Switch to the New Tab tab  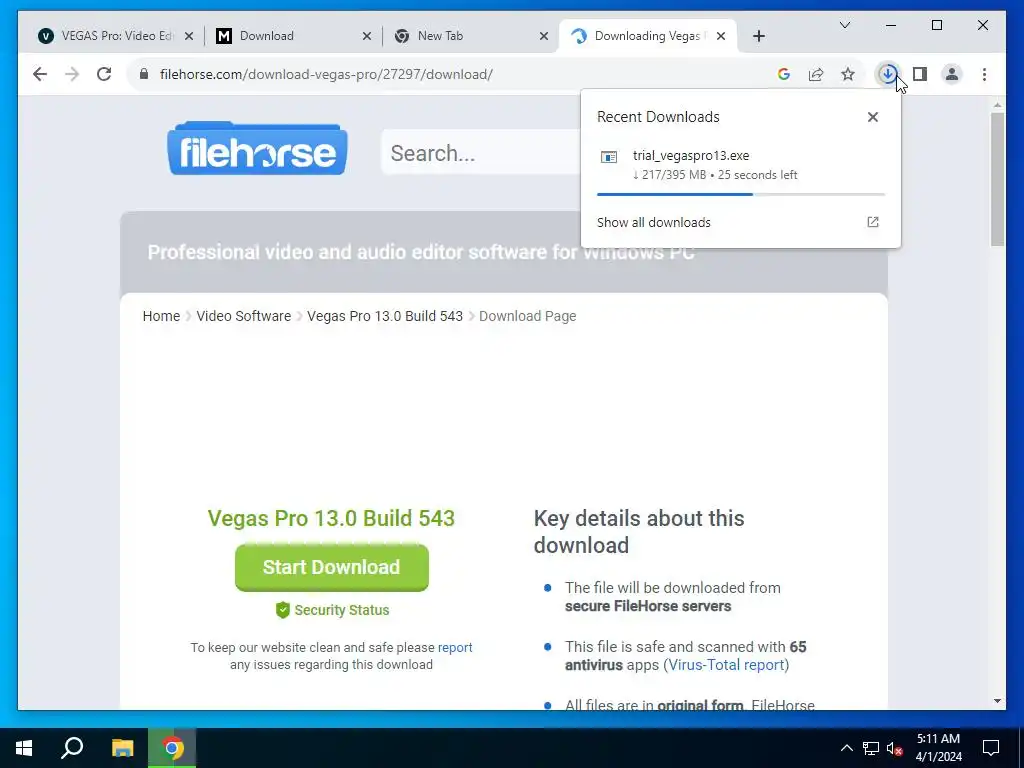pyautogui.click(x=472, y=36)
